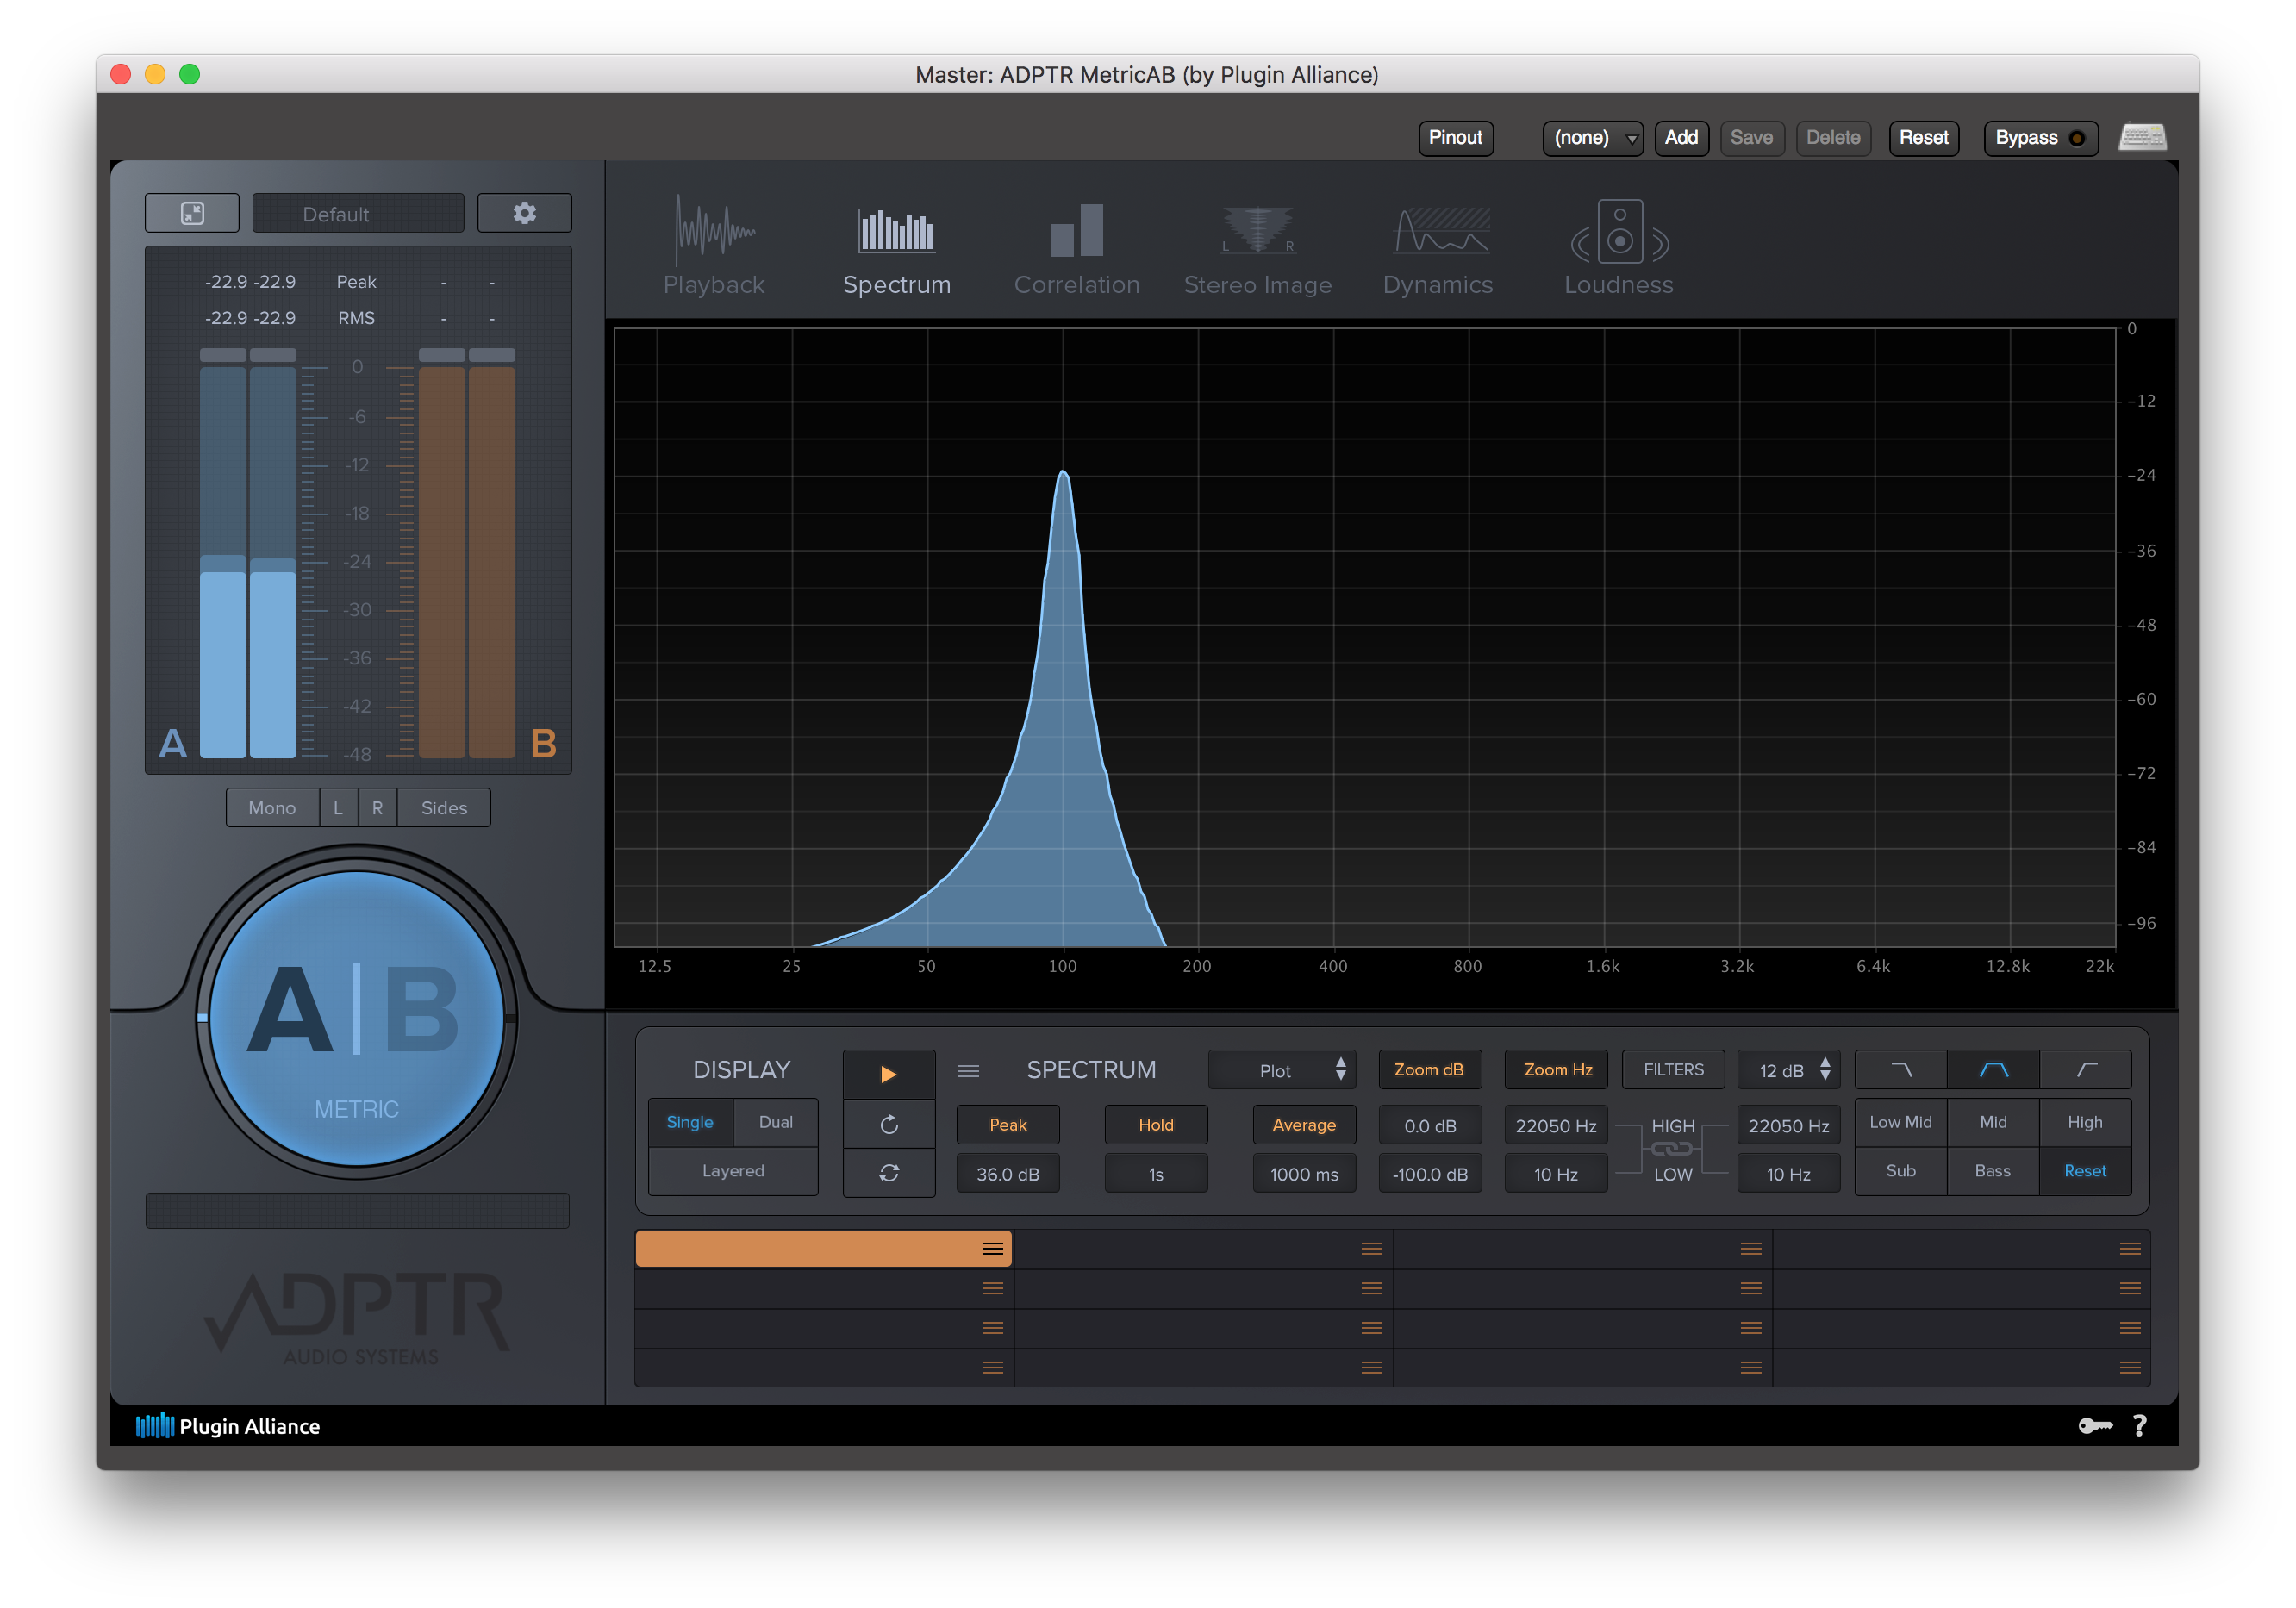Click the Zoom dB button
The width and height of the screenshot is (2296, 1608).
click(x=1430, y=1070)
